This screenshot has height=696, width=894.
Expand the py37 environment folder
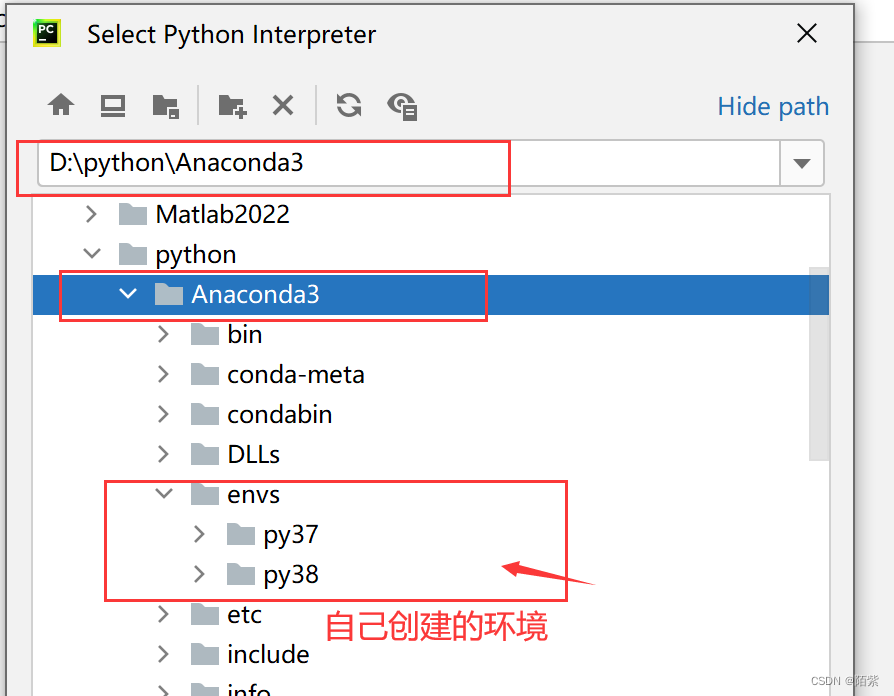pyautogui.click(x=198, y=534)
